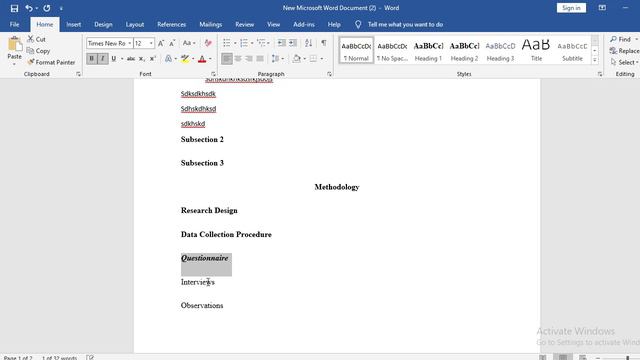Apply the Title style
This screenshot has width=640, height=360.
[536, 51]
